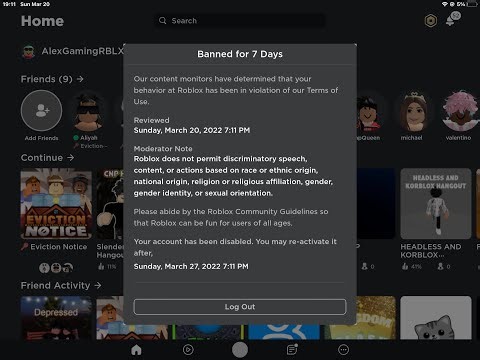Image resolution: width=480 pixels, height=360 pixels.
Task: Click the battery status indicator
Action: coord(472,4)
